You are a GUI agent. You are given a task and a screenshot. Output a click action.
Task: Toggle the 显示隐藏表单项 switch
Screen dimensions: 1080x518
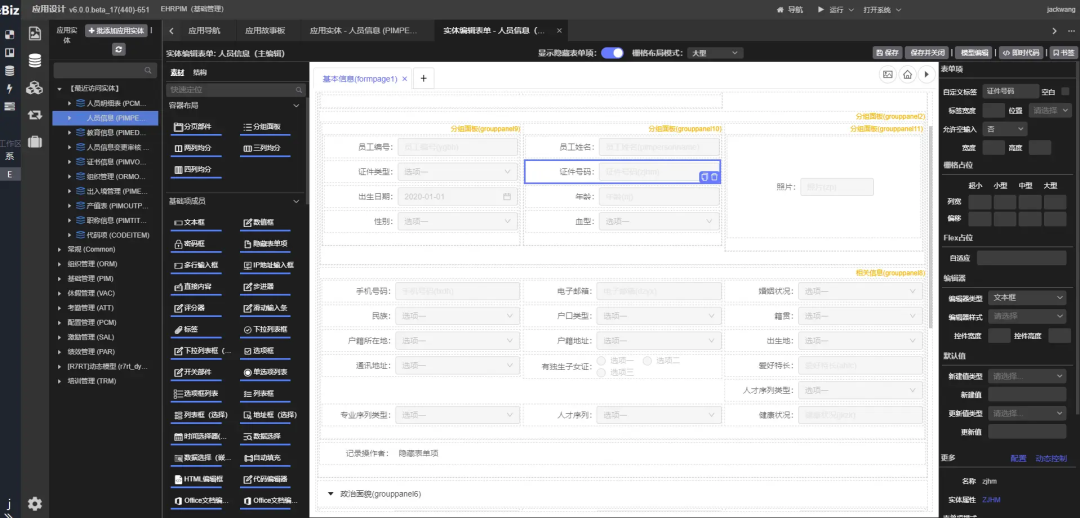pyautogui.click(x=612, y=52)
